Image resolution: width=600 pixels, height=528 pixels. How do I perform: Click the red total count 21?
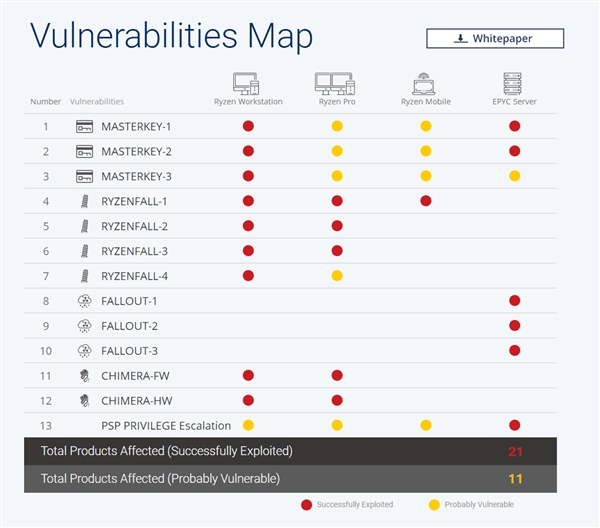(515, 452)
